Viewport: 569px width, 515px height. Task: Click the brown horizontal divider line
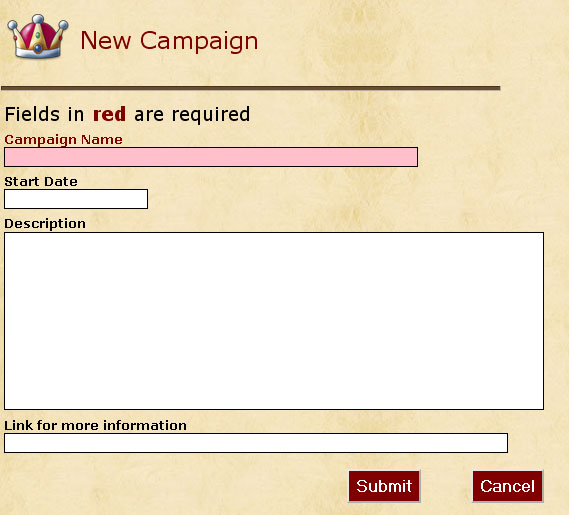(251, 88)
